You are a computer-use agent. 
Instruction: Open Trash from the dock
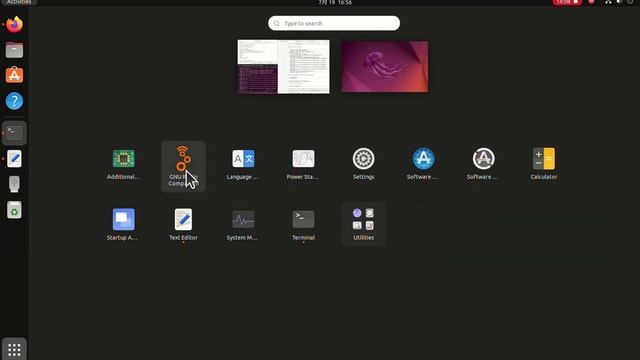[x=14, y=210]
